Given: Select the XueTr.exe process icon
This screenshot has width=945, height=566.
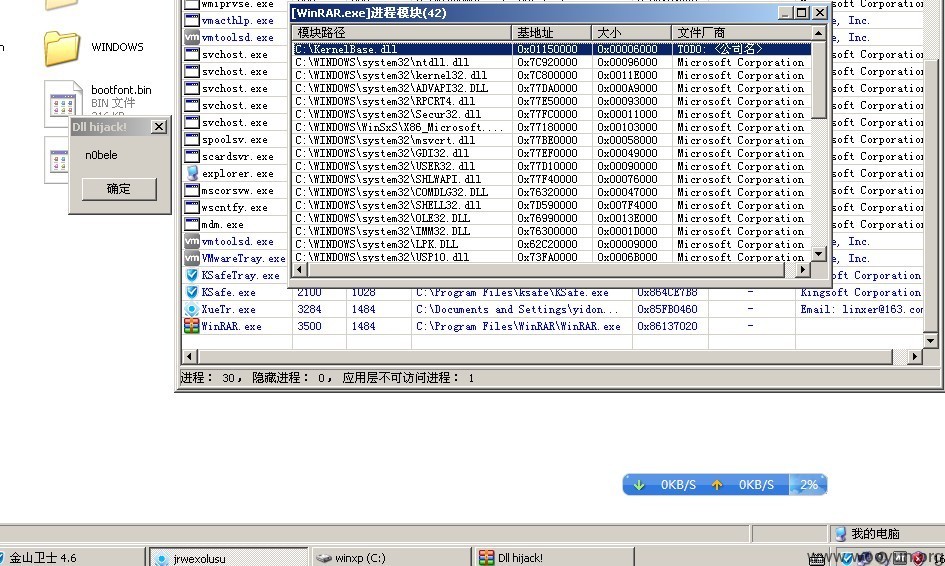Looking at the screenshot, I should pyautogui.click(x=192, y=309).
